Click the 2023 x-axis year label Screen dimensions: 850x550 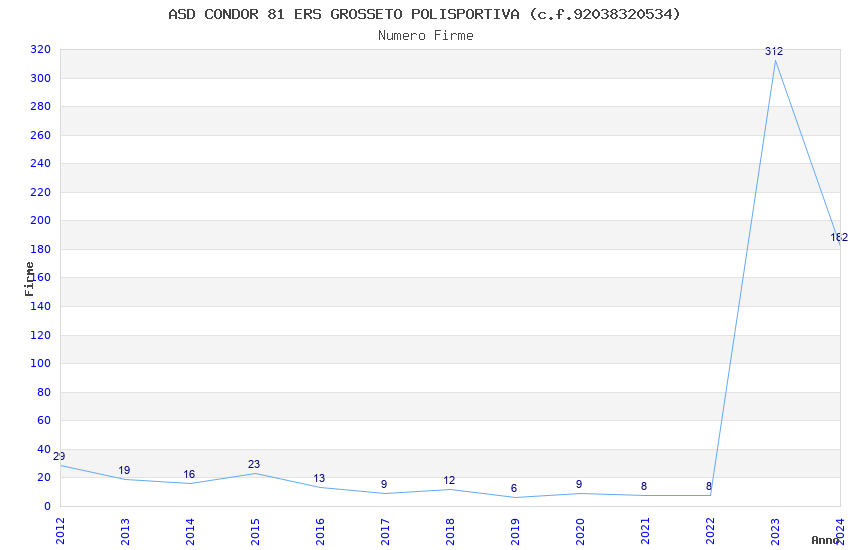(x=776, y=531)
